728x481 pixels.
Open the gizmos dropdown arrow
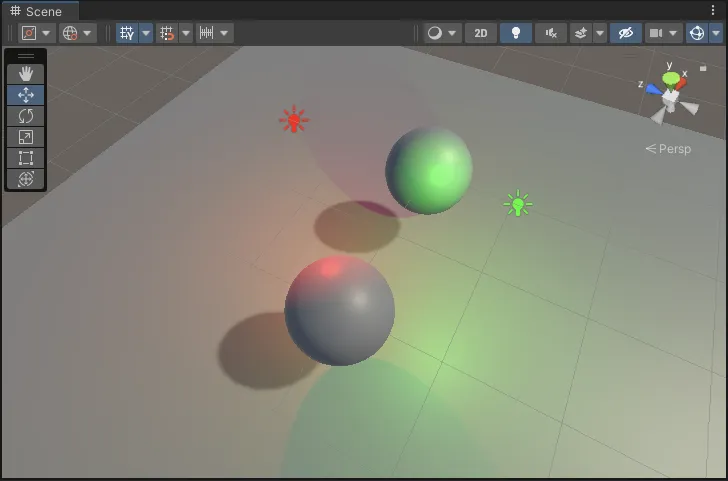714,33
